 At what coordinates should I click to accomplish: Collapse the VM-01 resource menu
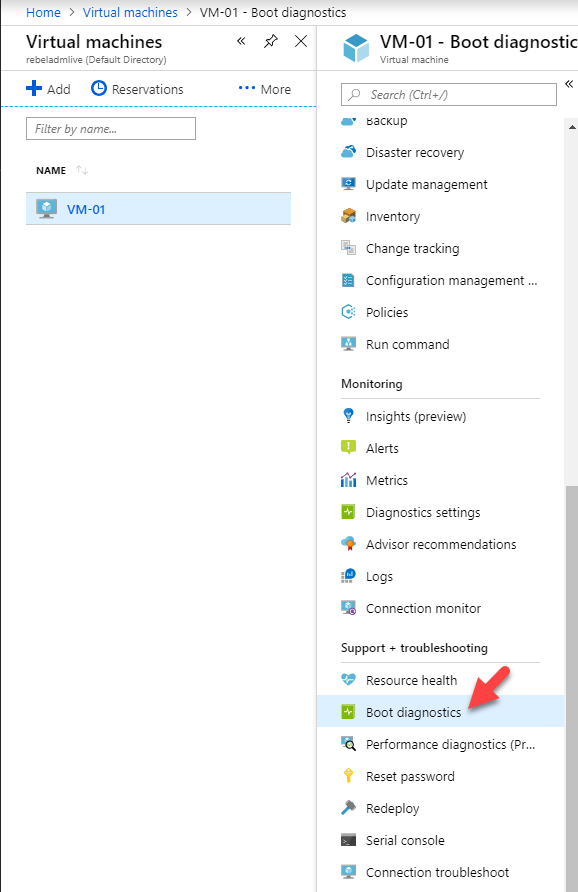point(569,84)
